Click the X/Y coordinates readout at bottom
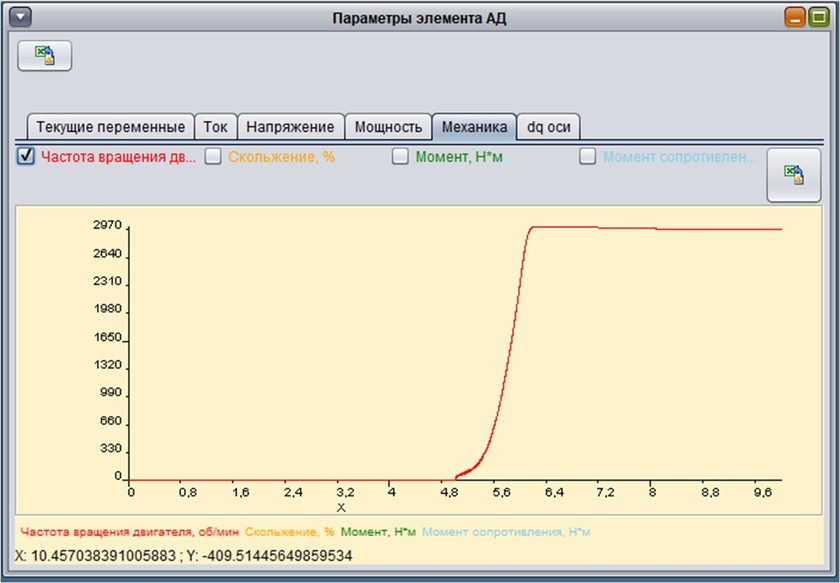Screen dimensions: 840x583 point(184,555)
